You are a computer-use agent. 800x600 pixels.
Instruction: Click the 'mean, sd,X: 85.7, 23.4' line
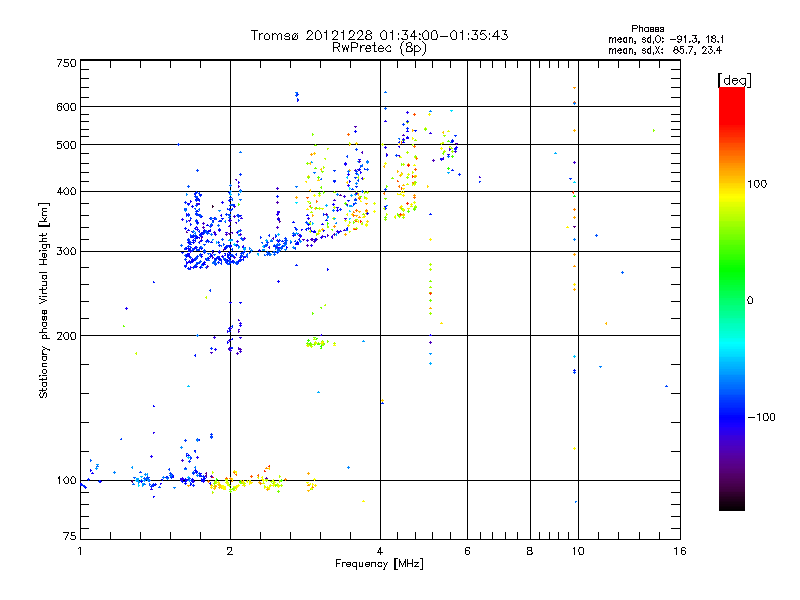click(665, 50)
